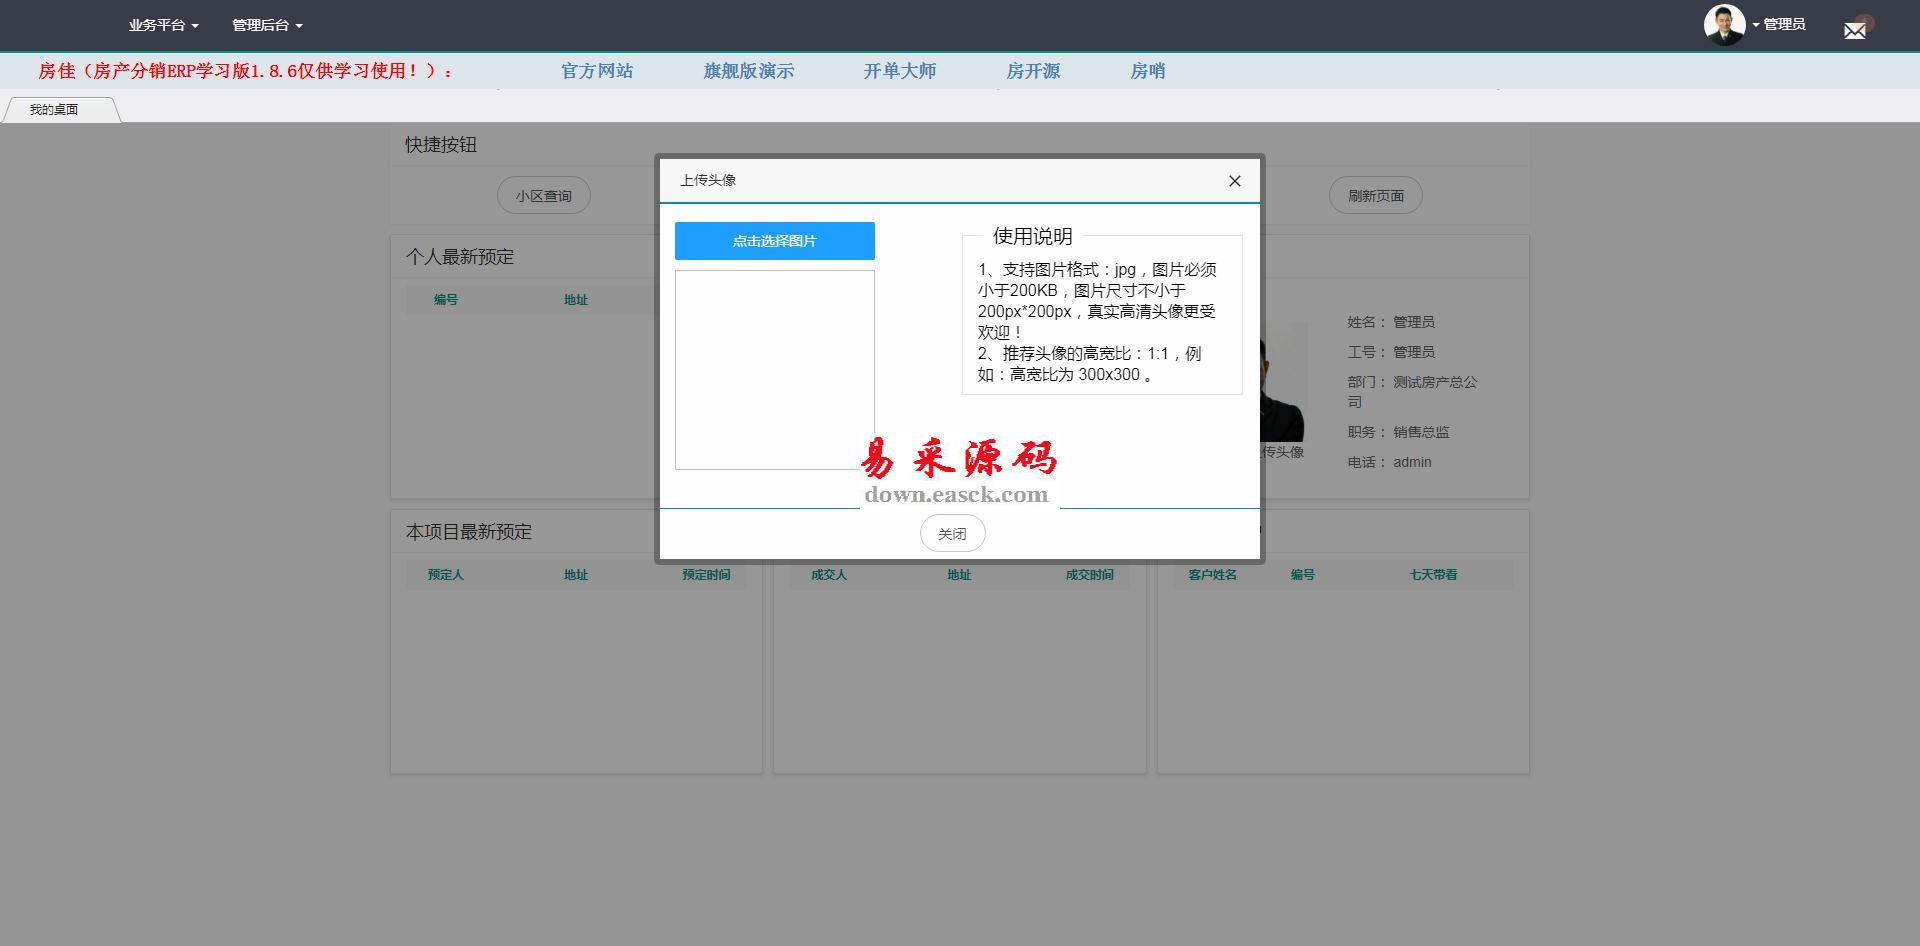Click the 开单大师 link
The width and height of the screenshot is (1920, 946).
[x=900, y=71]
